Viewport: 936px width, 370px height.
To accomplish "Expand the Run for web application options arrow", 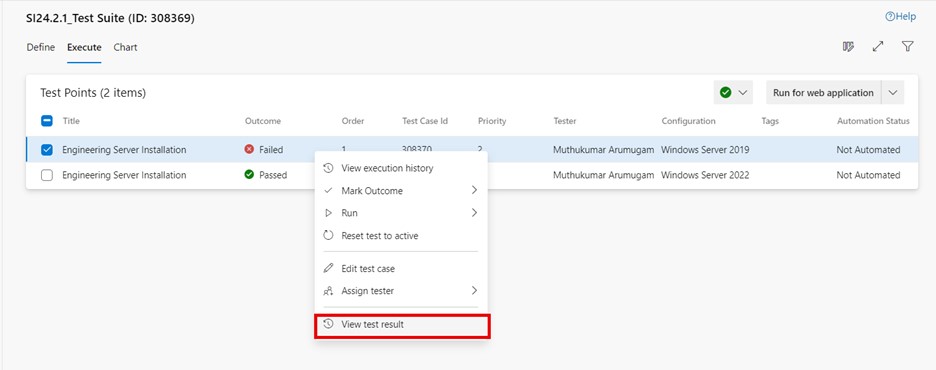I will (x=893, y=92).
